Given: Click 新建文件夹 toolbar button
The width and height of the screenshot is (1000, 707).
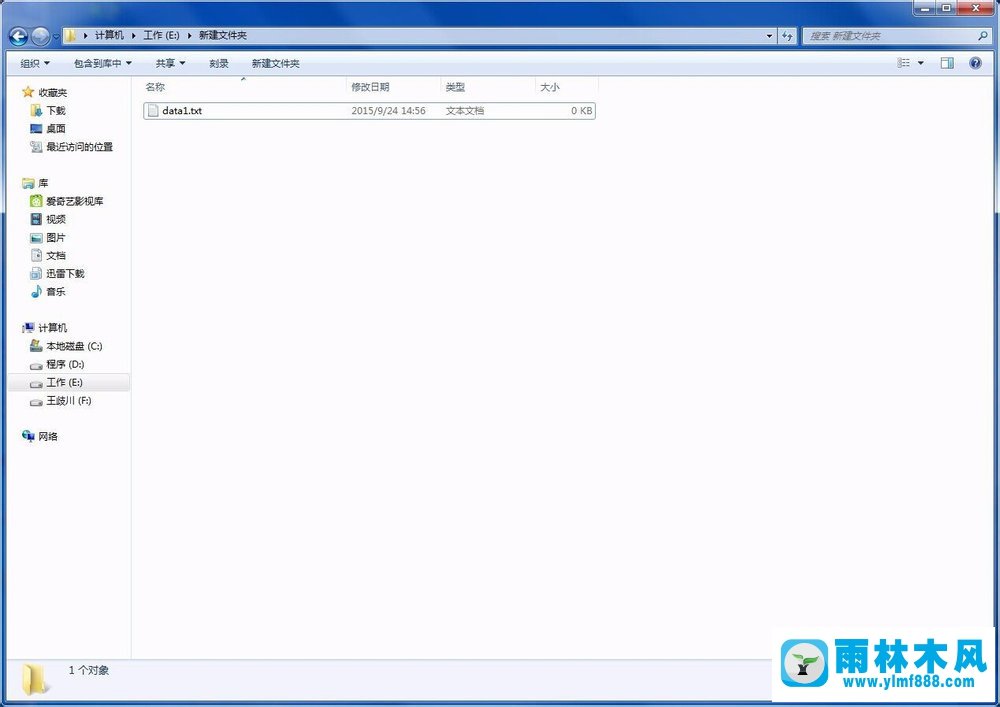Looking at the screenshot, I should pyautogui.click(x=276, y=63).
